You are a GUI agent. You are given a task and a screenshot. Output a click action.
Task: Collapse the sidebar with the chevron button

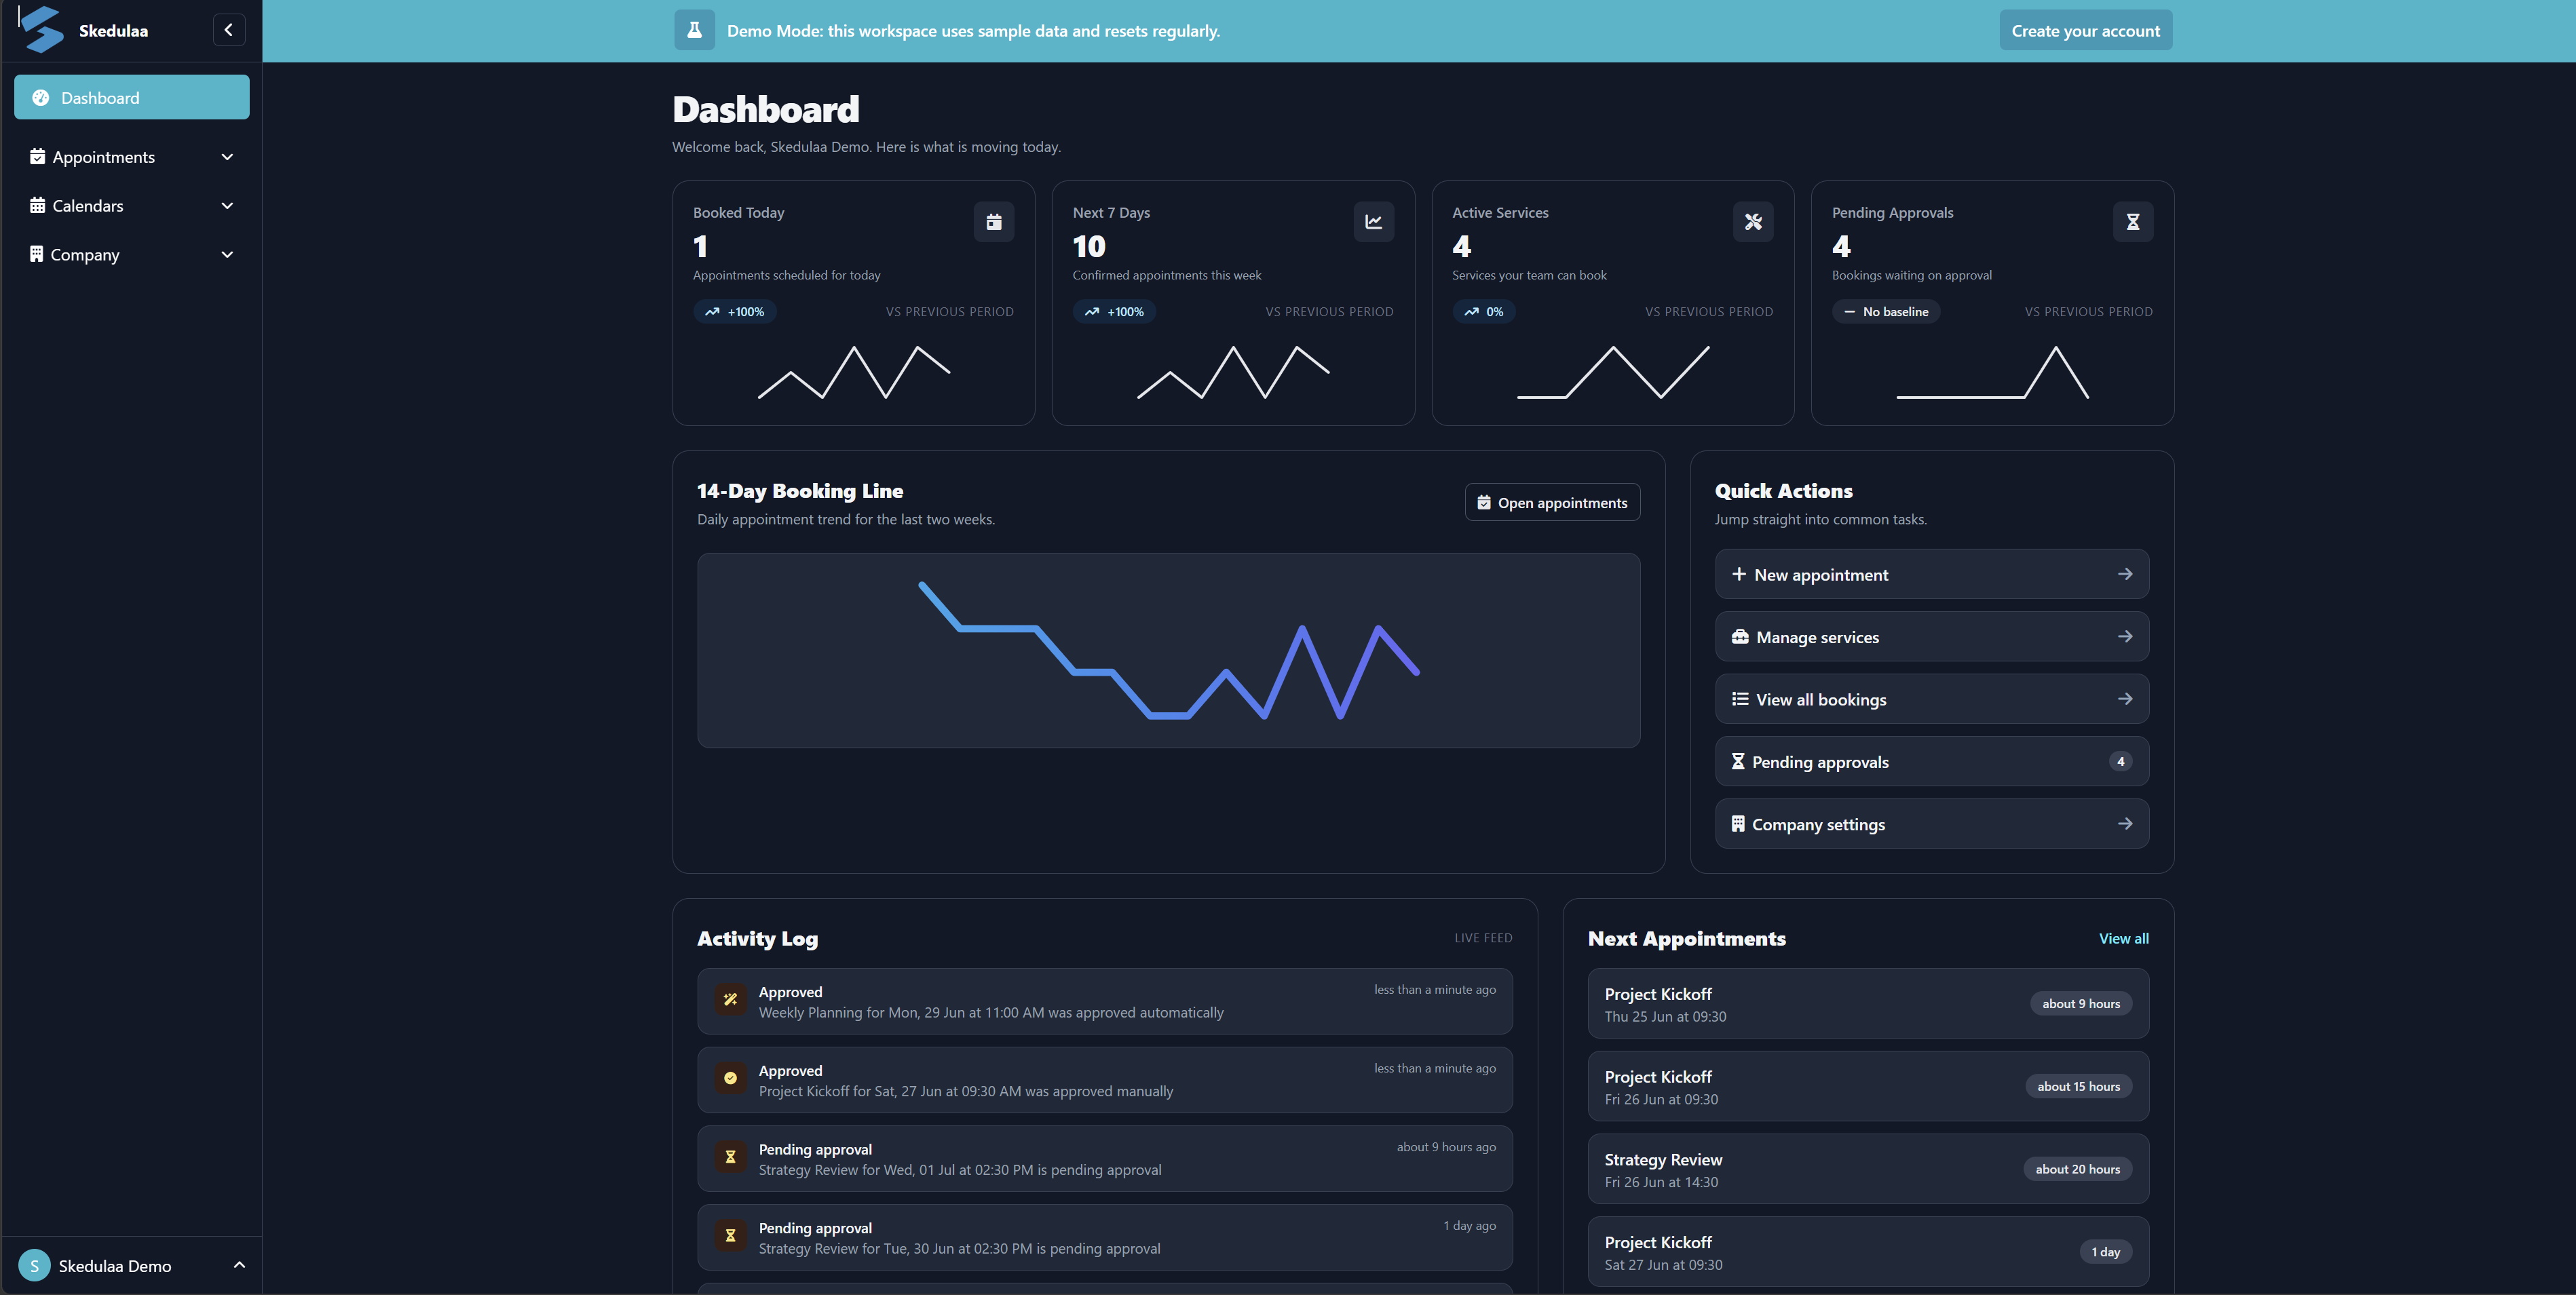pos(229,30)
